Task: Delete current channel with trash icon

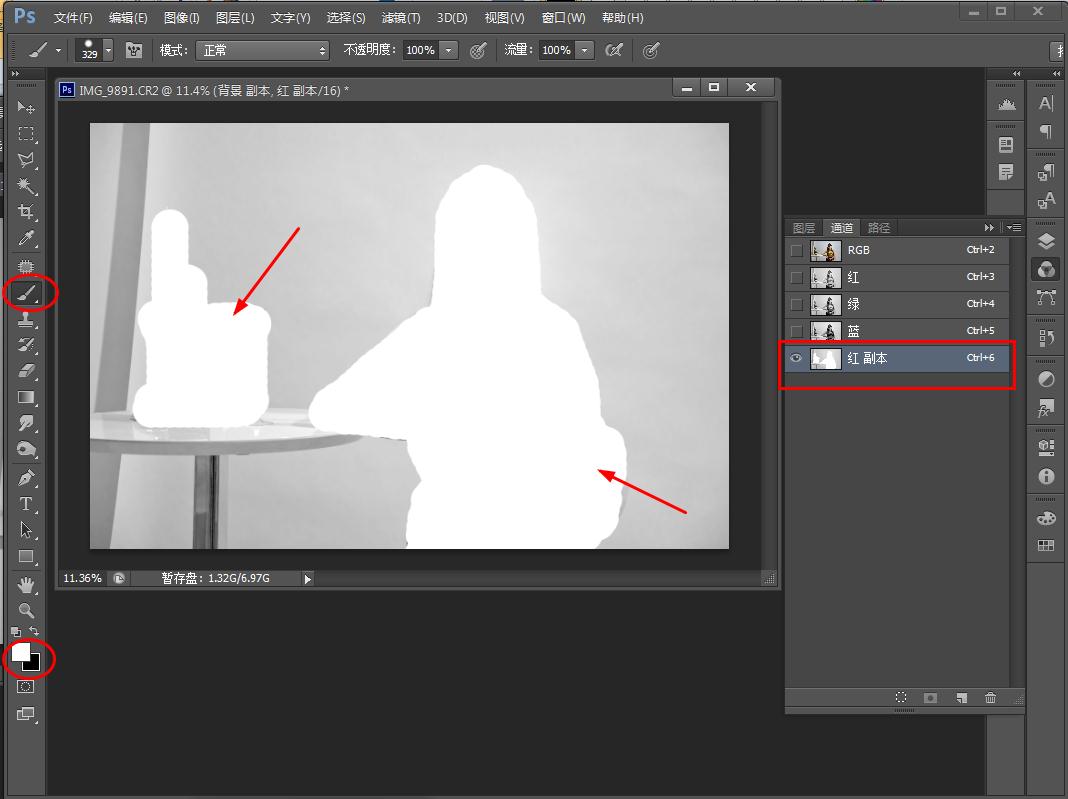Action: click(990, 698)
